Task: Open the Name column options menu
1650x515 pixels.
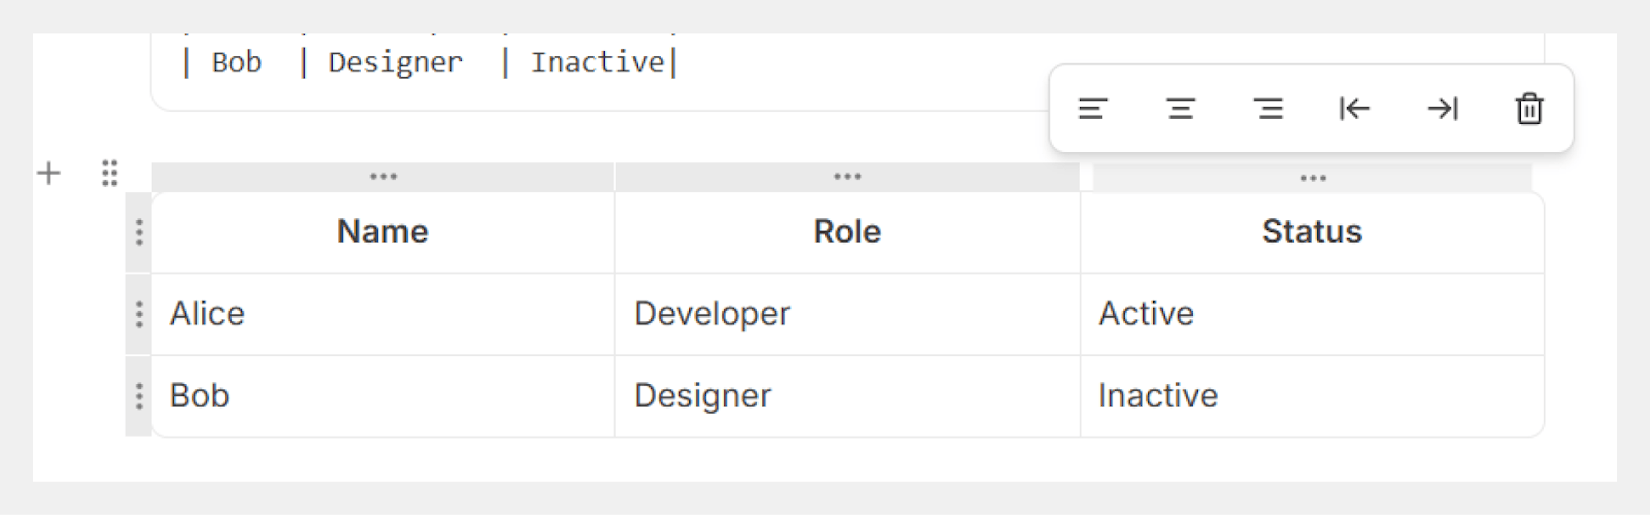Action: 383,177
